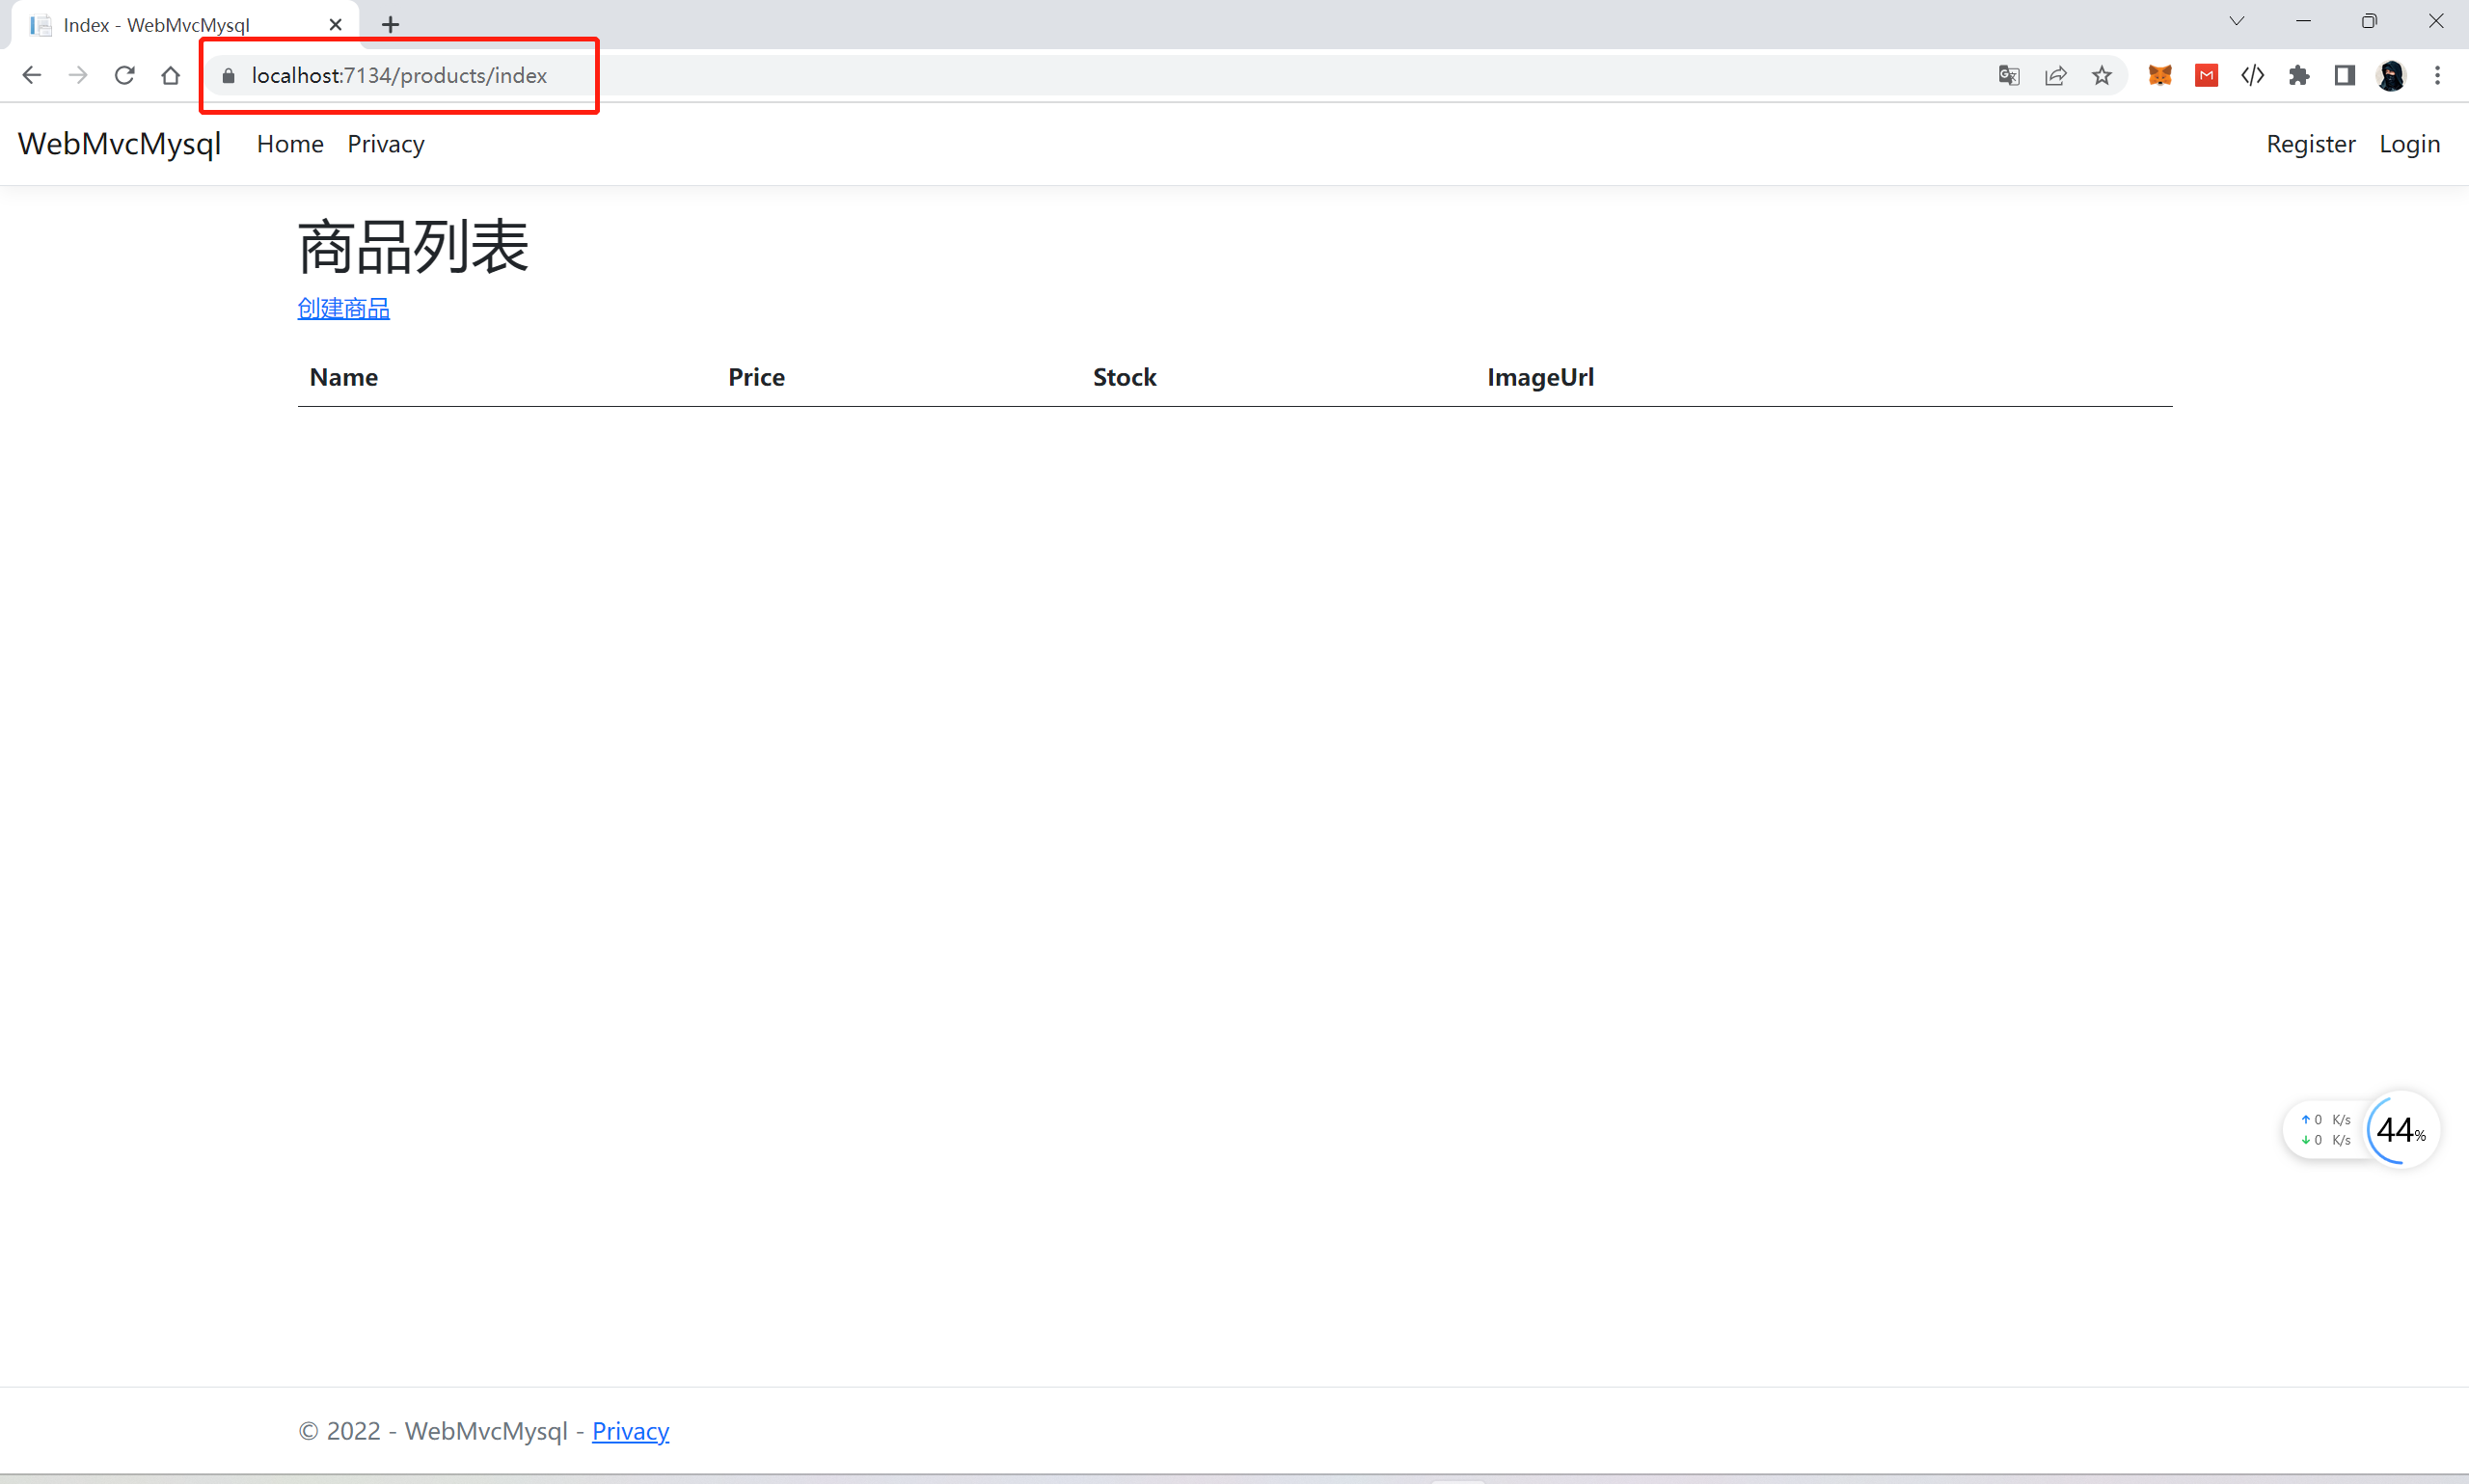Click the 44% memory usage floating widget
The height and width of the screenshot is (1484, 2469).
(2401, 1130)
